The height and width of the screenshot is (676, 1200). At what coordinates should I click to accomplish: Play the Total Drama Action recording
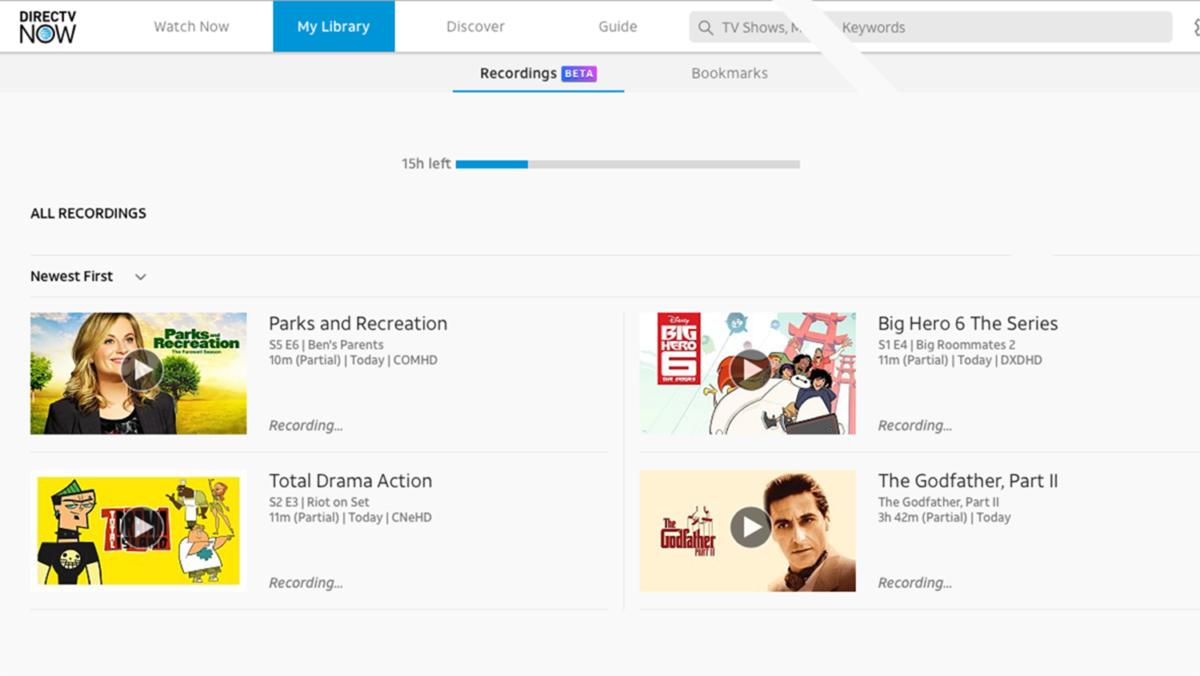coord(142,527)
